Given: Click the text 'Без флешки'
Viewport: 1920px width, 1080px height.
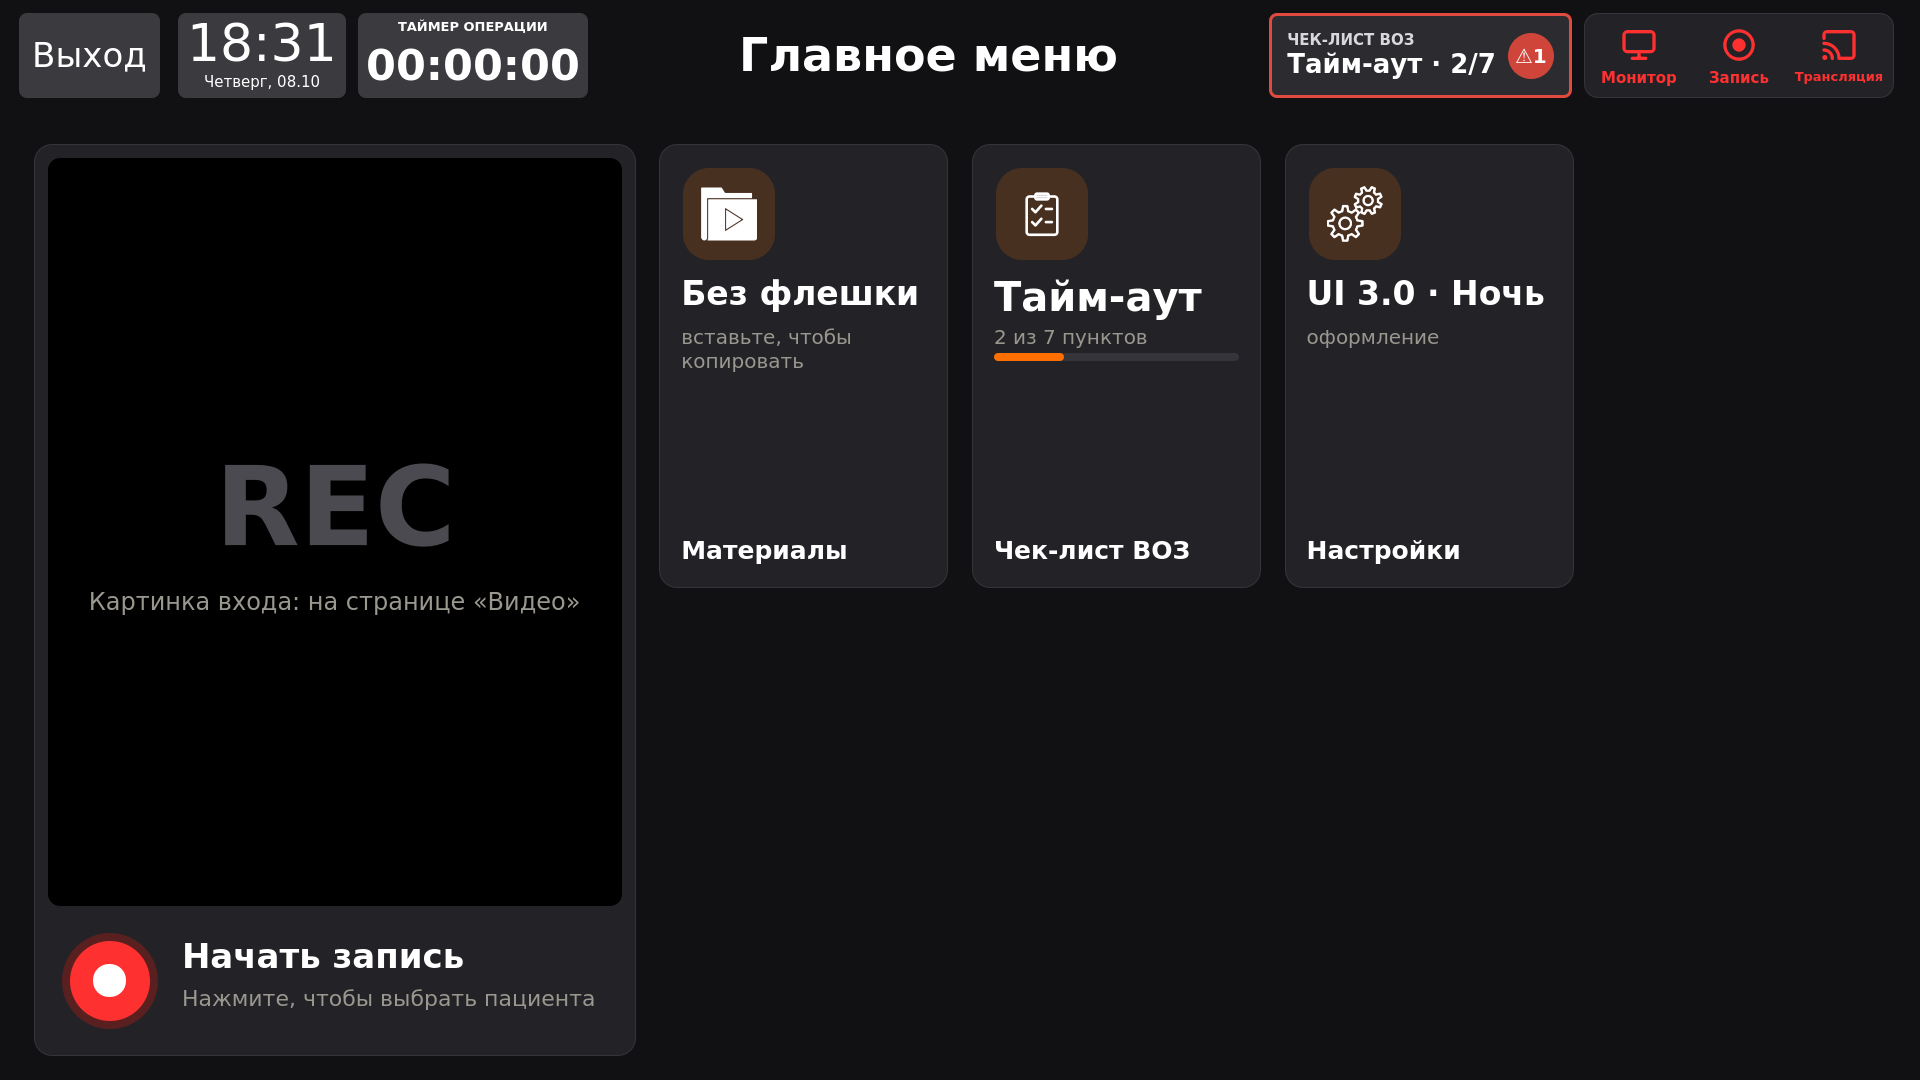Looking at the screenshot, I should pos(800,293).
